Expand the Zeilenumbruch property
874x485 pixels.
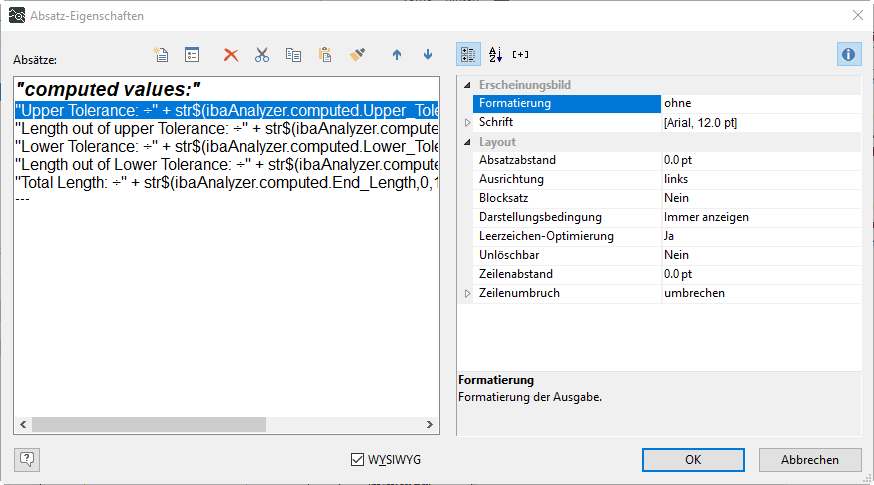click(x=467, y=293)
